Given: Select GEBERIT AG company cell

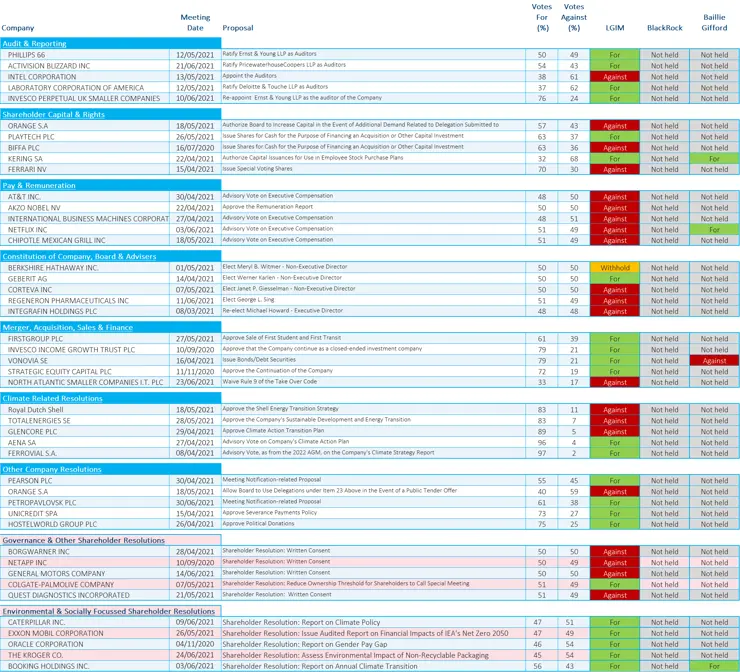Looking at the screenshot, I should click(x=85, y=278).
